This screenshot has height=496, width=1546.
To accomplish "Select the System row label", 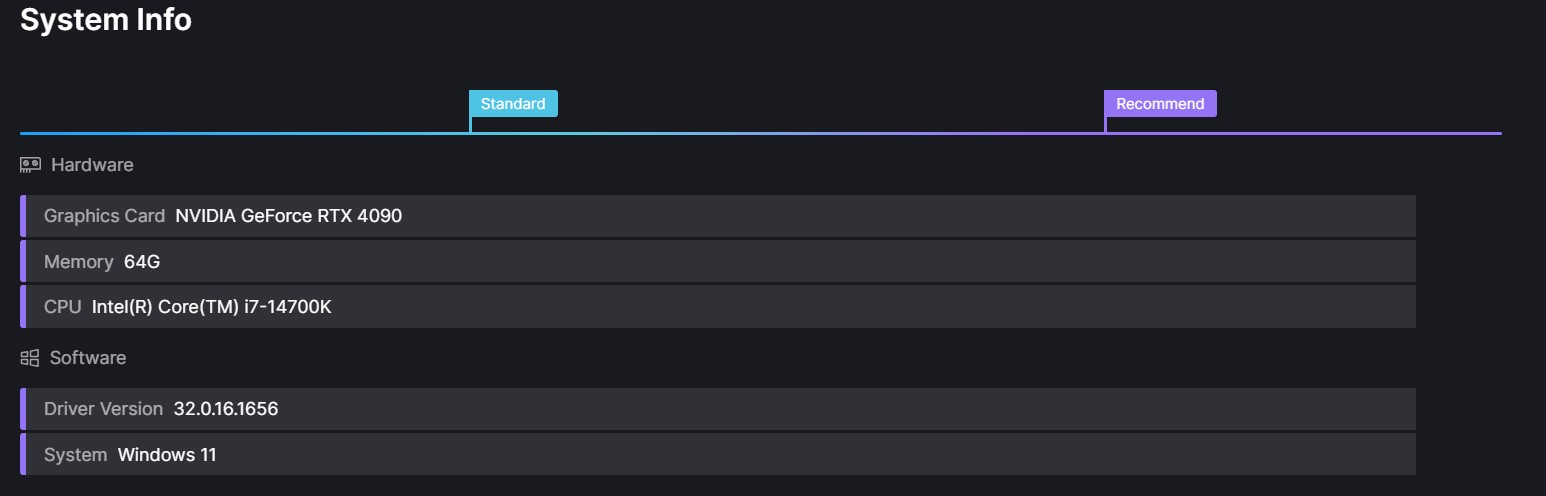I will [75, 455].
